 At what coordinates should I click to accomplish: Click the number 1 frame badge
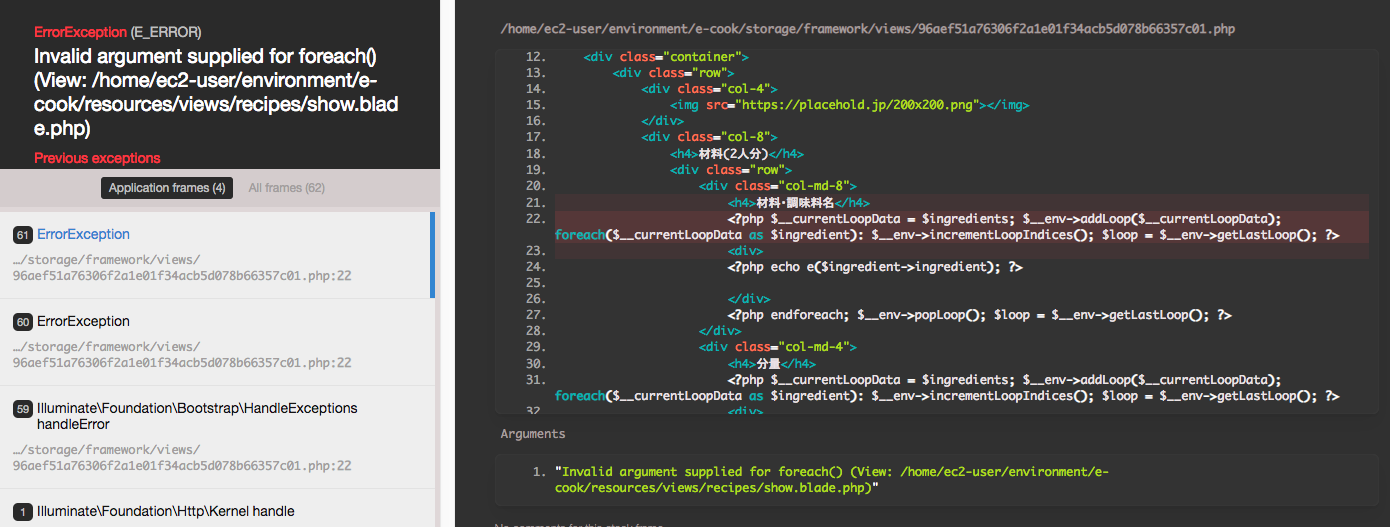(x=22, y=512)
